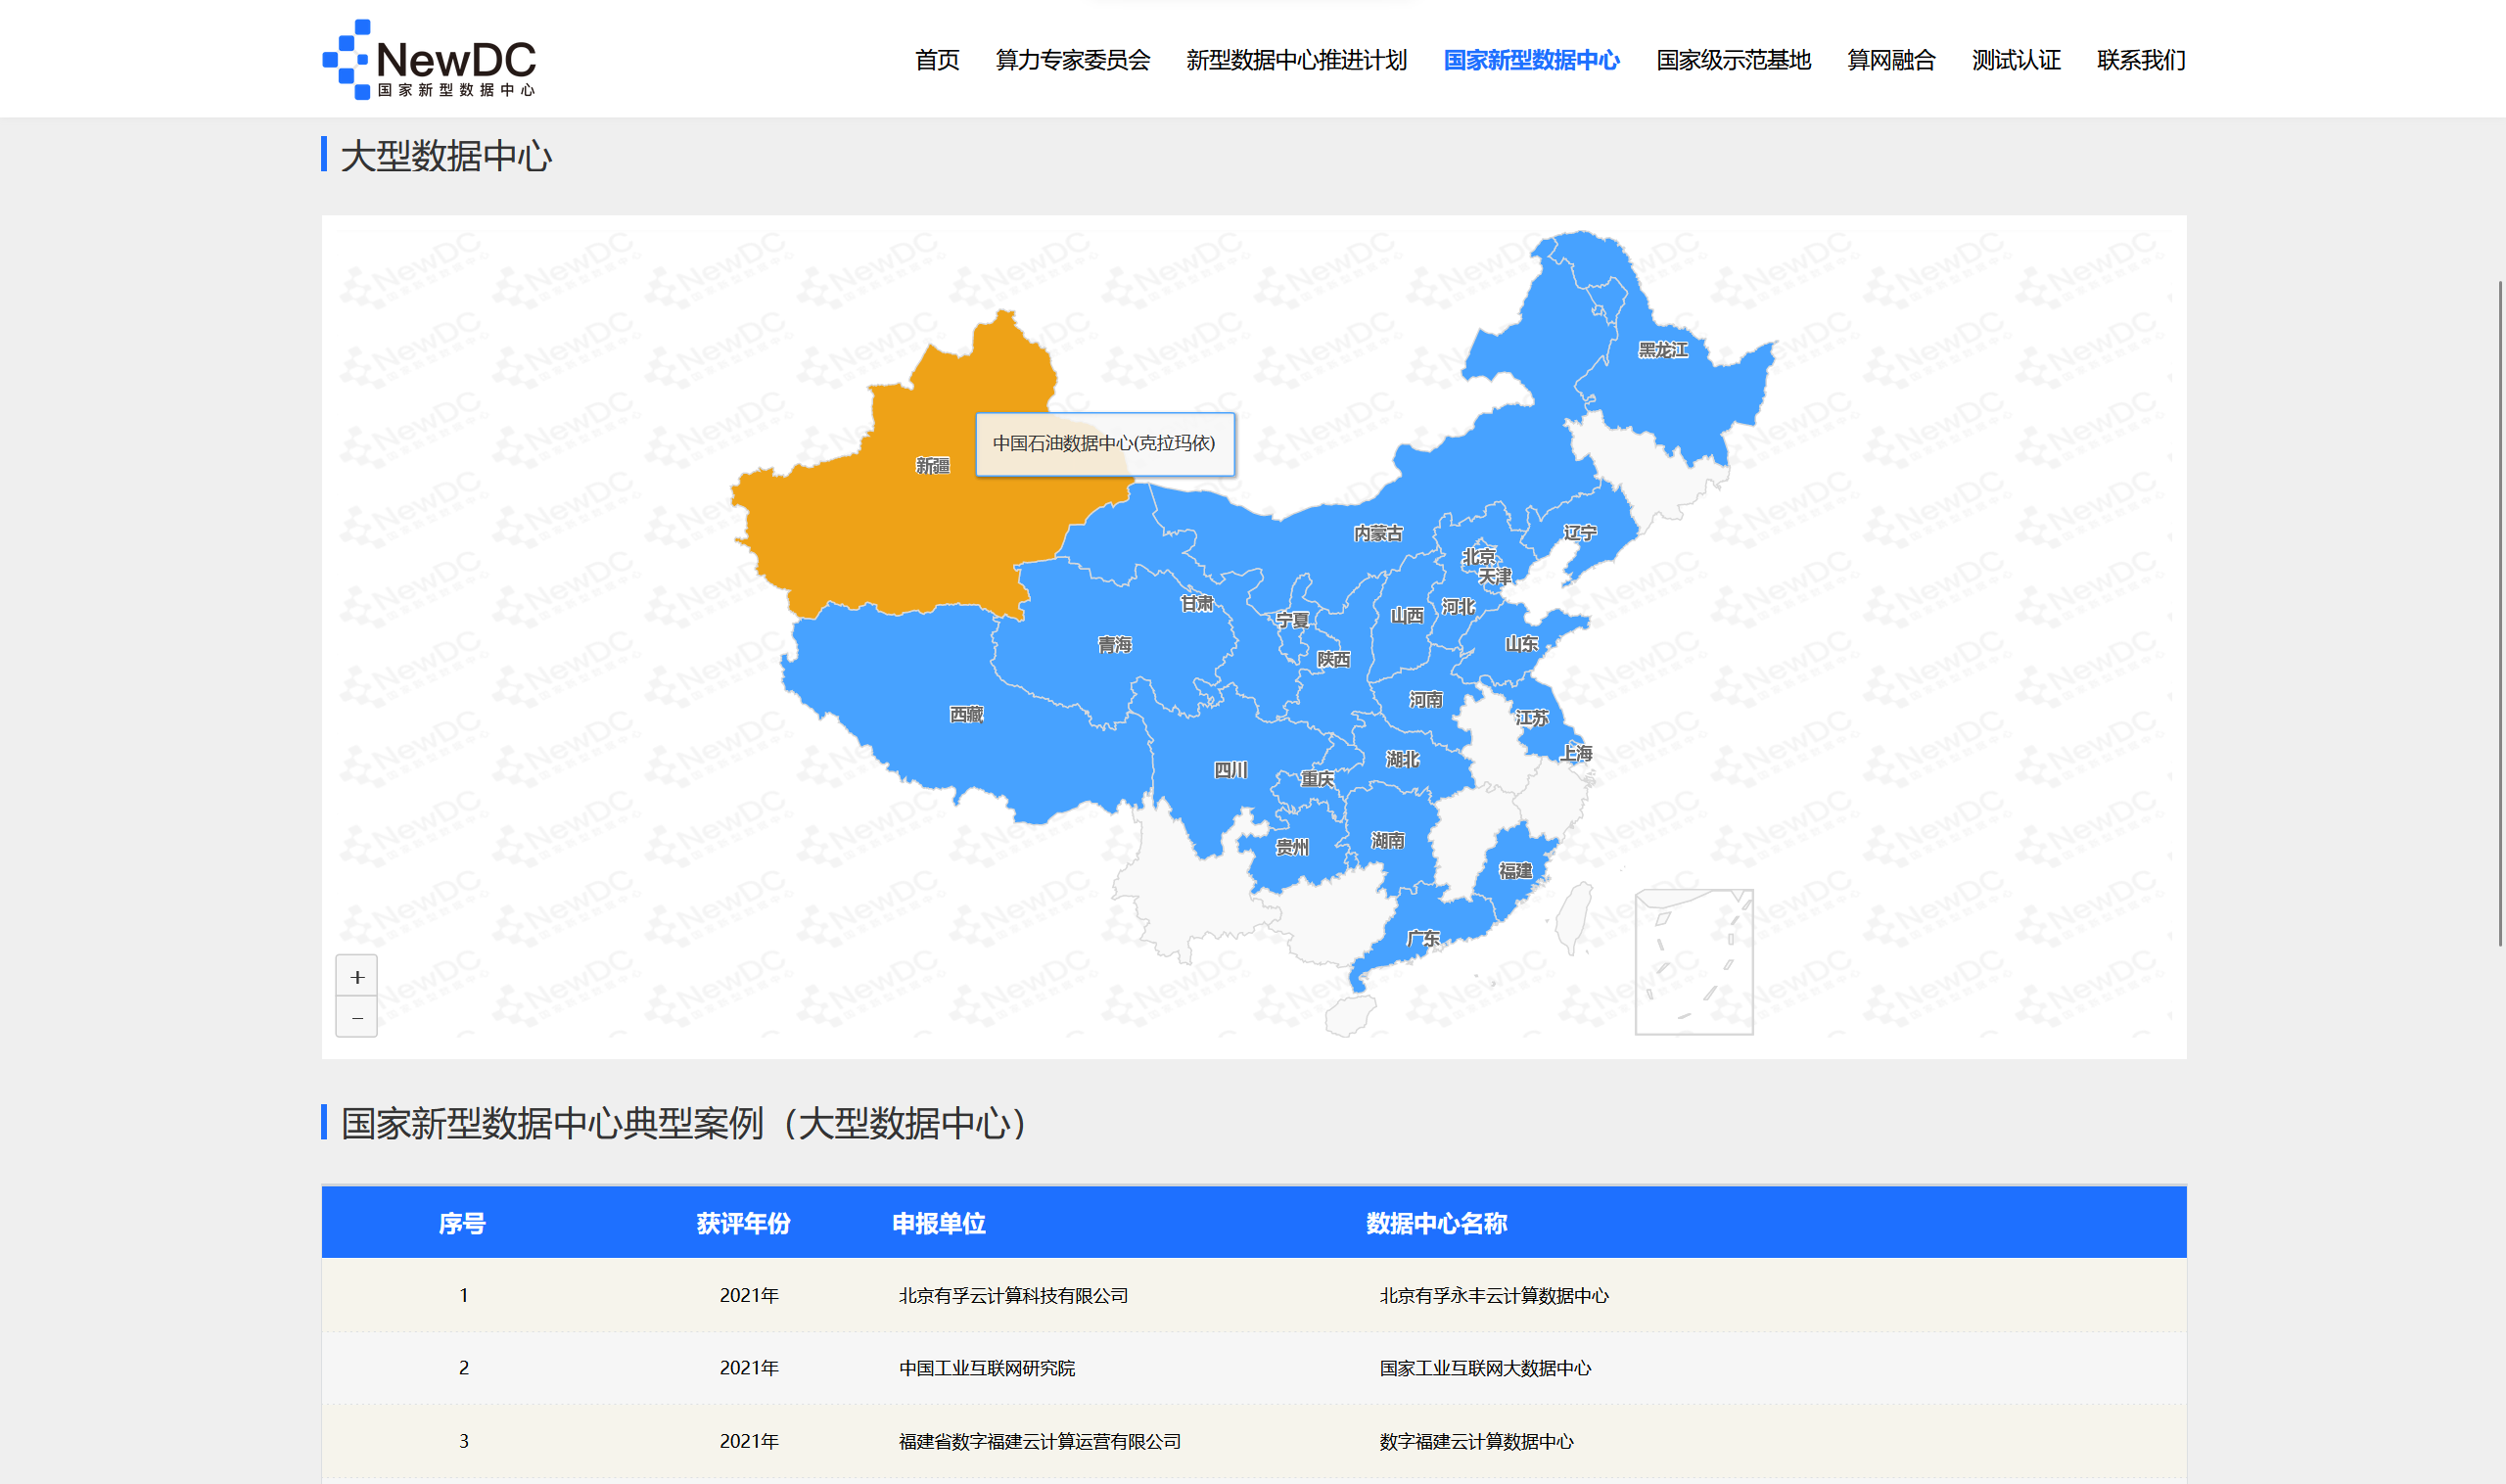Screen dimensions: 2506x1484
Task: Open 算力专家委员会 navigation item
Action: [x=1073, y=61]
